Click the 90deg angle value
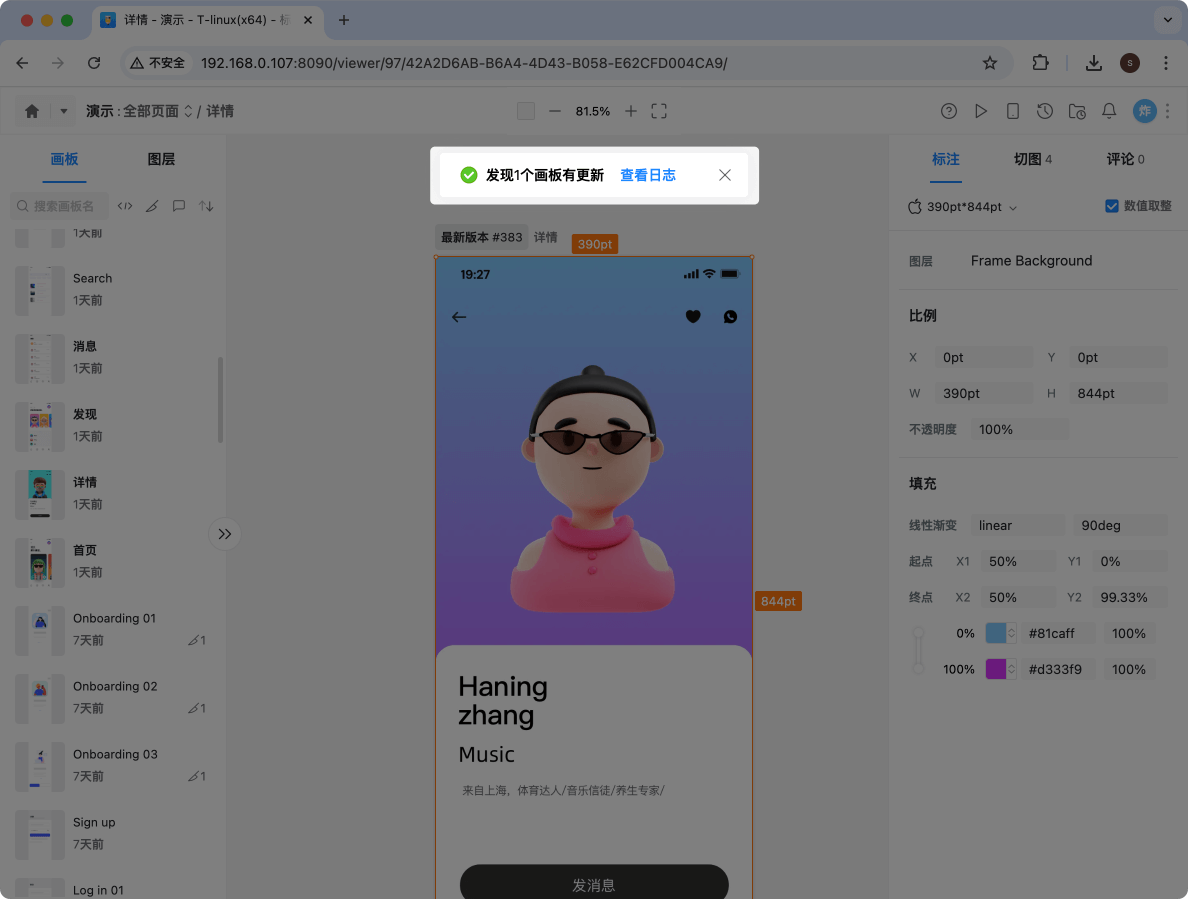This screenshot has width=1188, height=899. point(1120,525)
